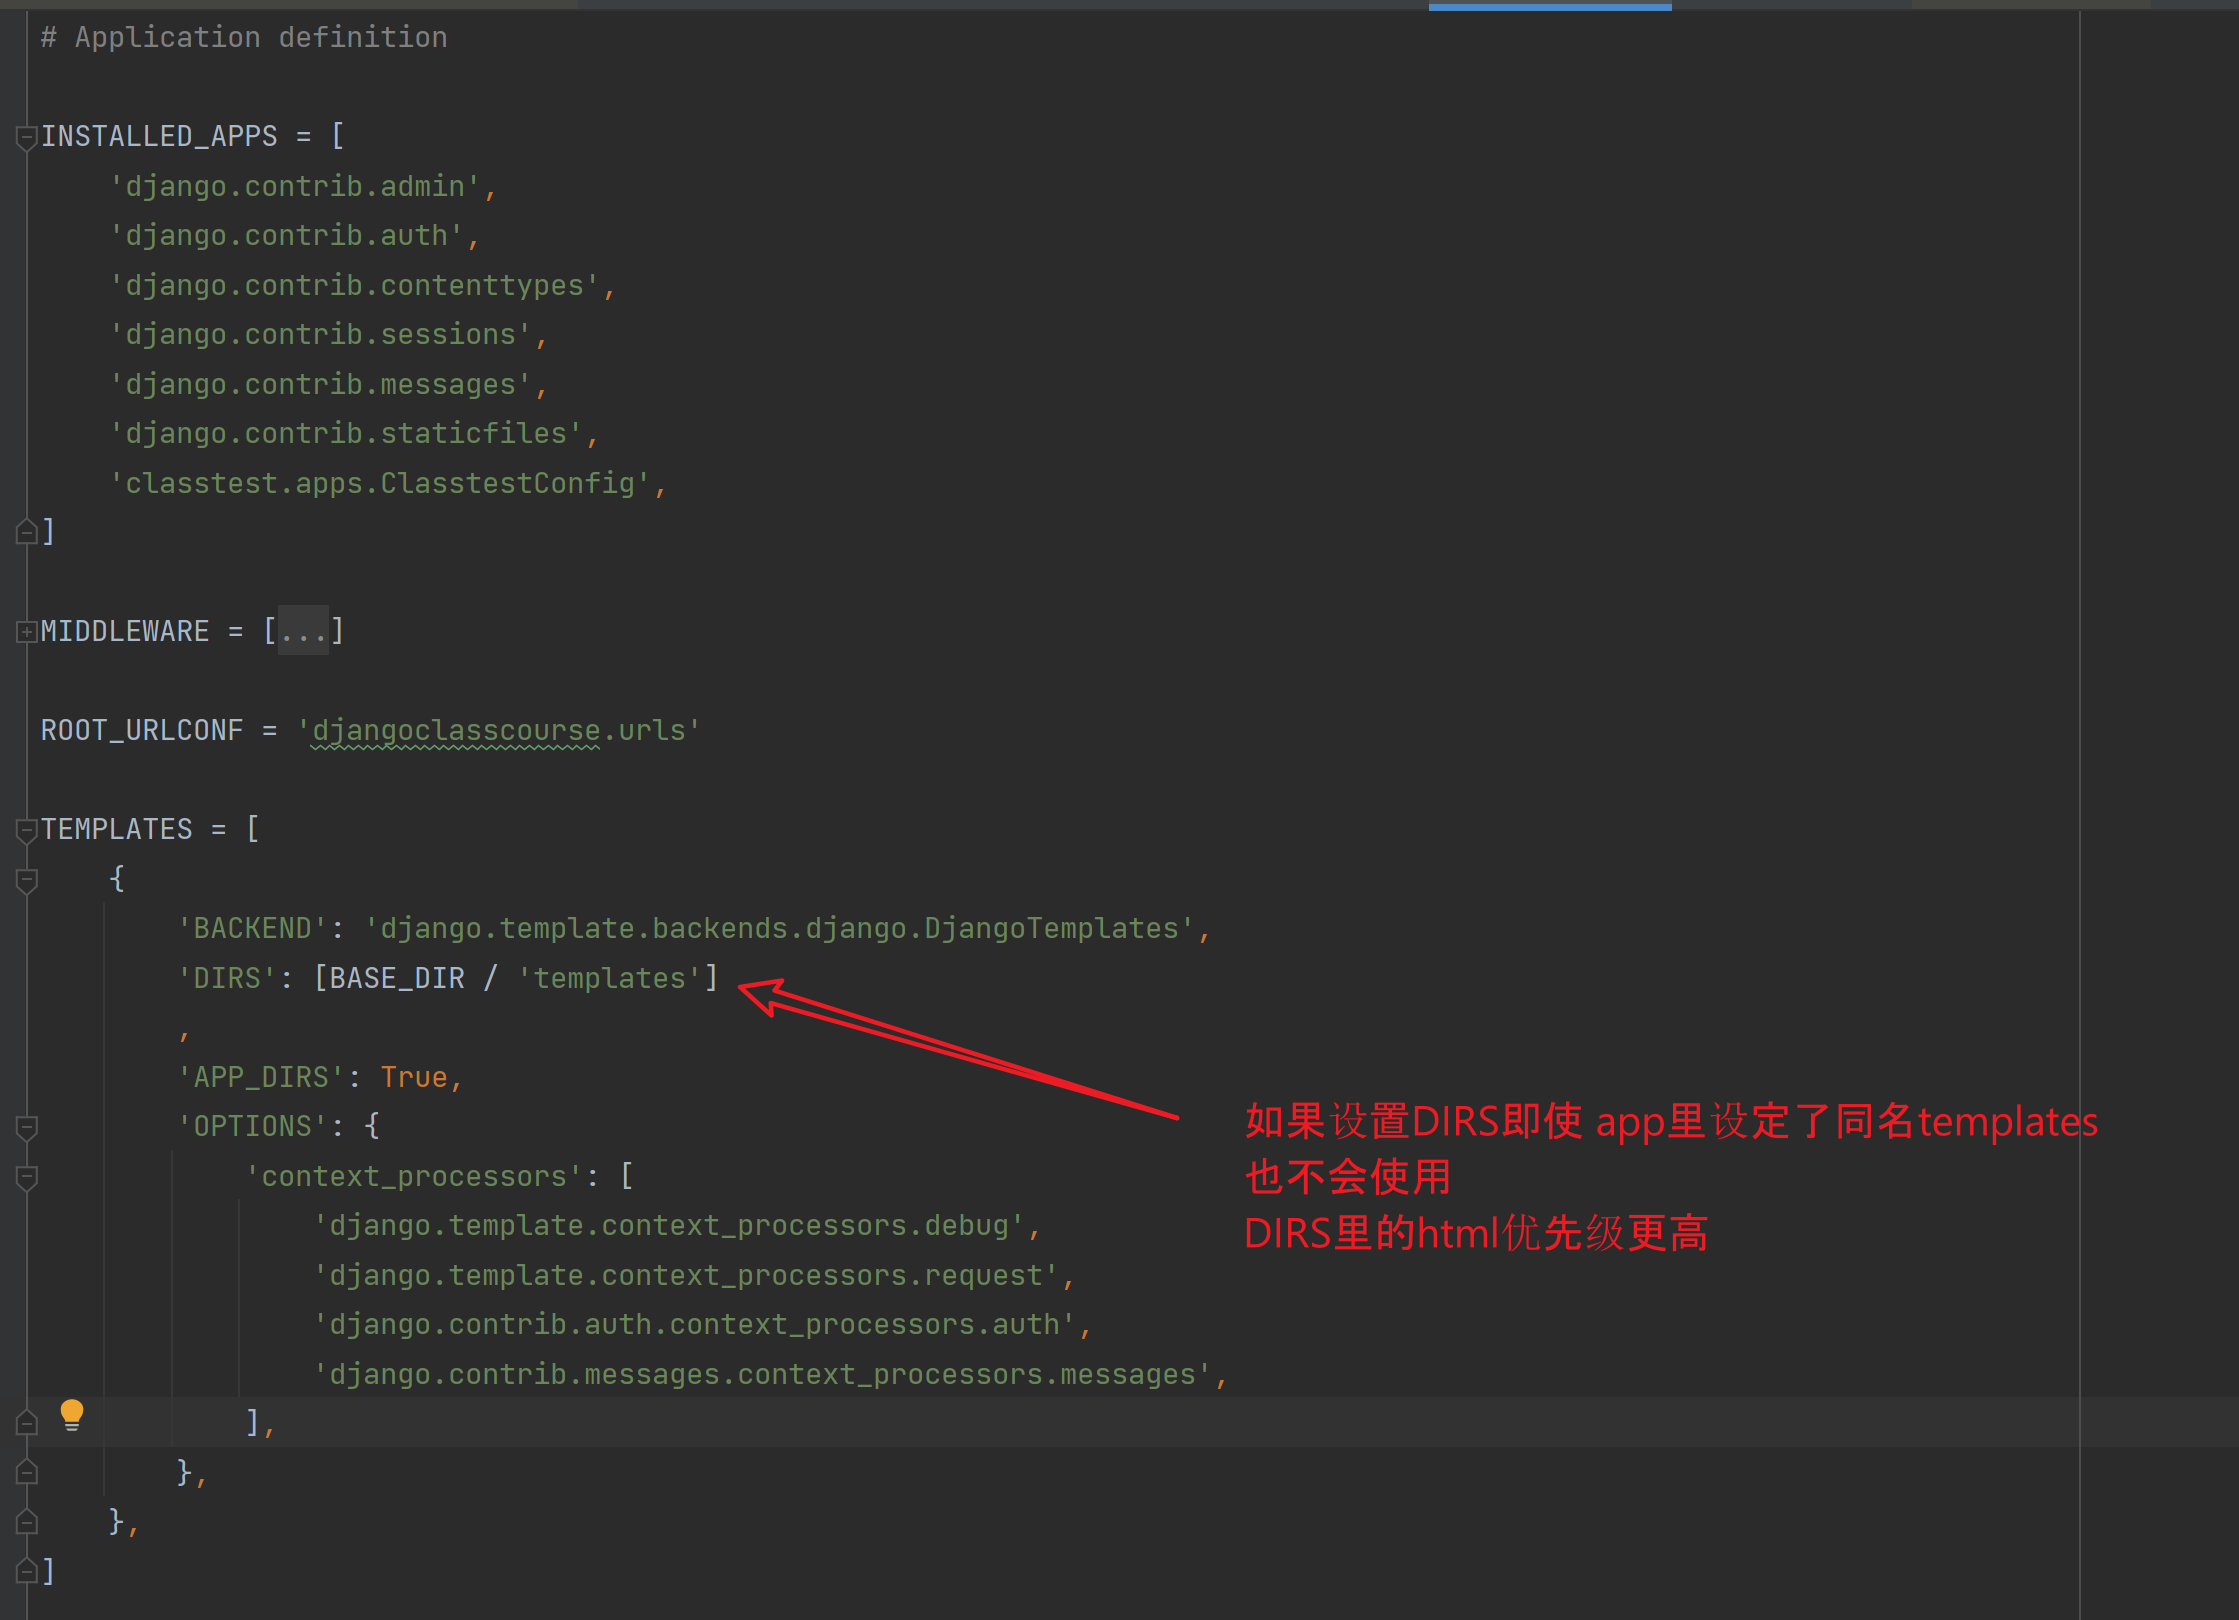The image size is (2239, 1620).
Task: Click the 'templates' string in DIRS
Action: [609, 978]
